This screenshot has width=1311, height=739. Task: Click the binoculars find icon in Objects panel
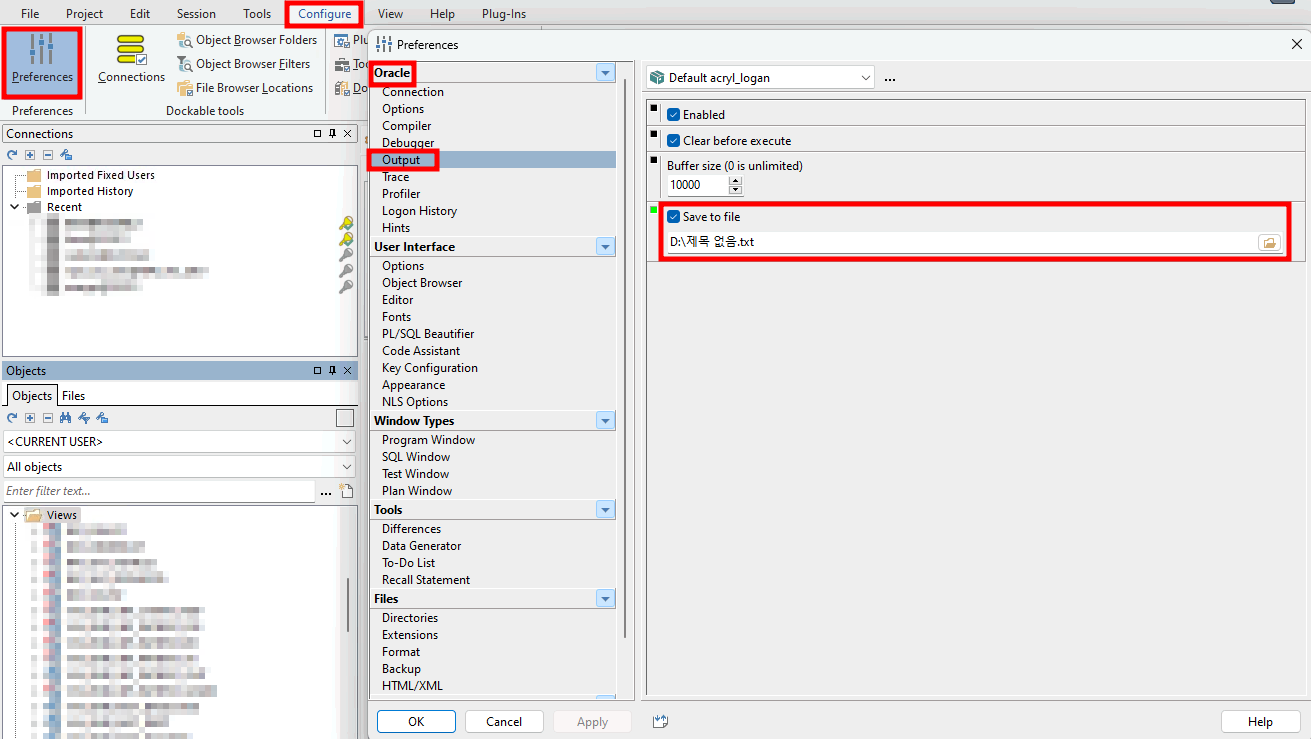click(x=66, y=418)
